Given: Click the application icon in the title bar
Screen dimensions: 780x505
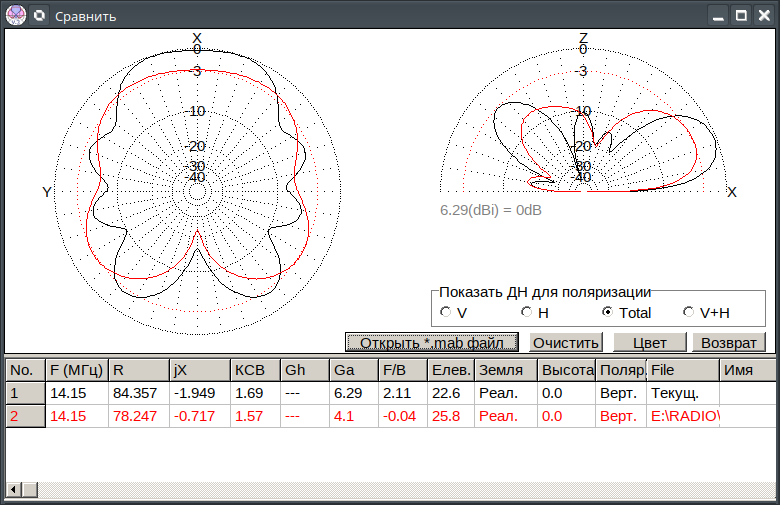Looking at the screenshot, I should (x=15, y=15).
